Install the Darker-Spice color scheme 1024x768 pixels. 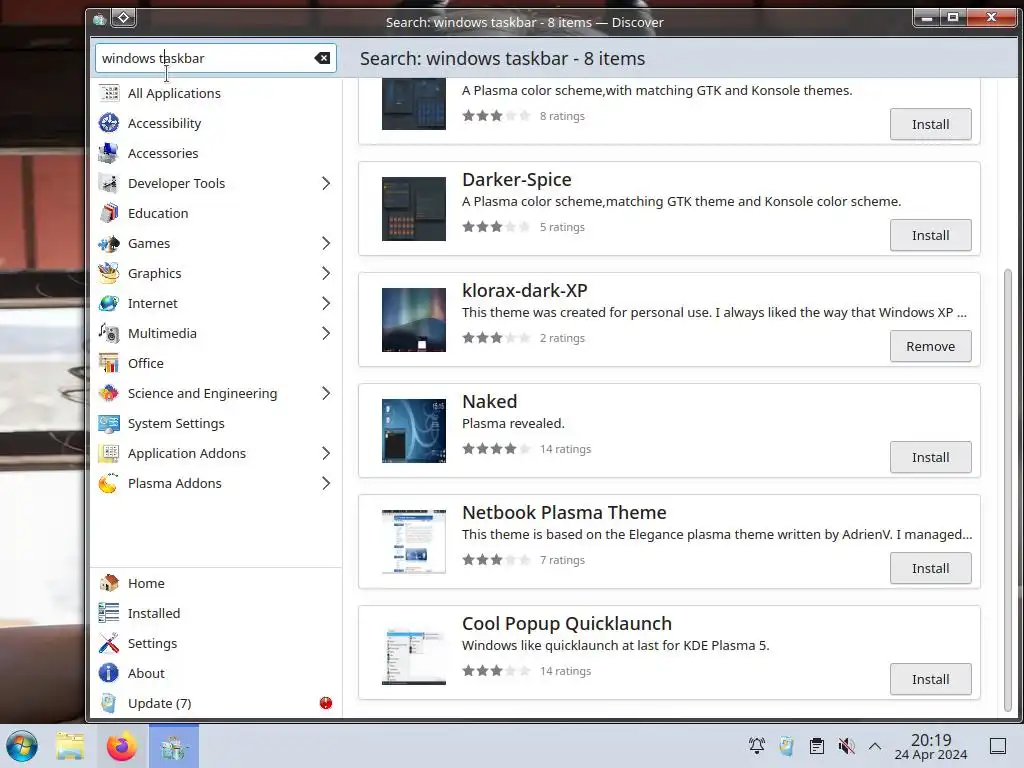coord(930,235)
